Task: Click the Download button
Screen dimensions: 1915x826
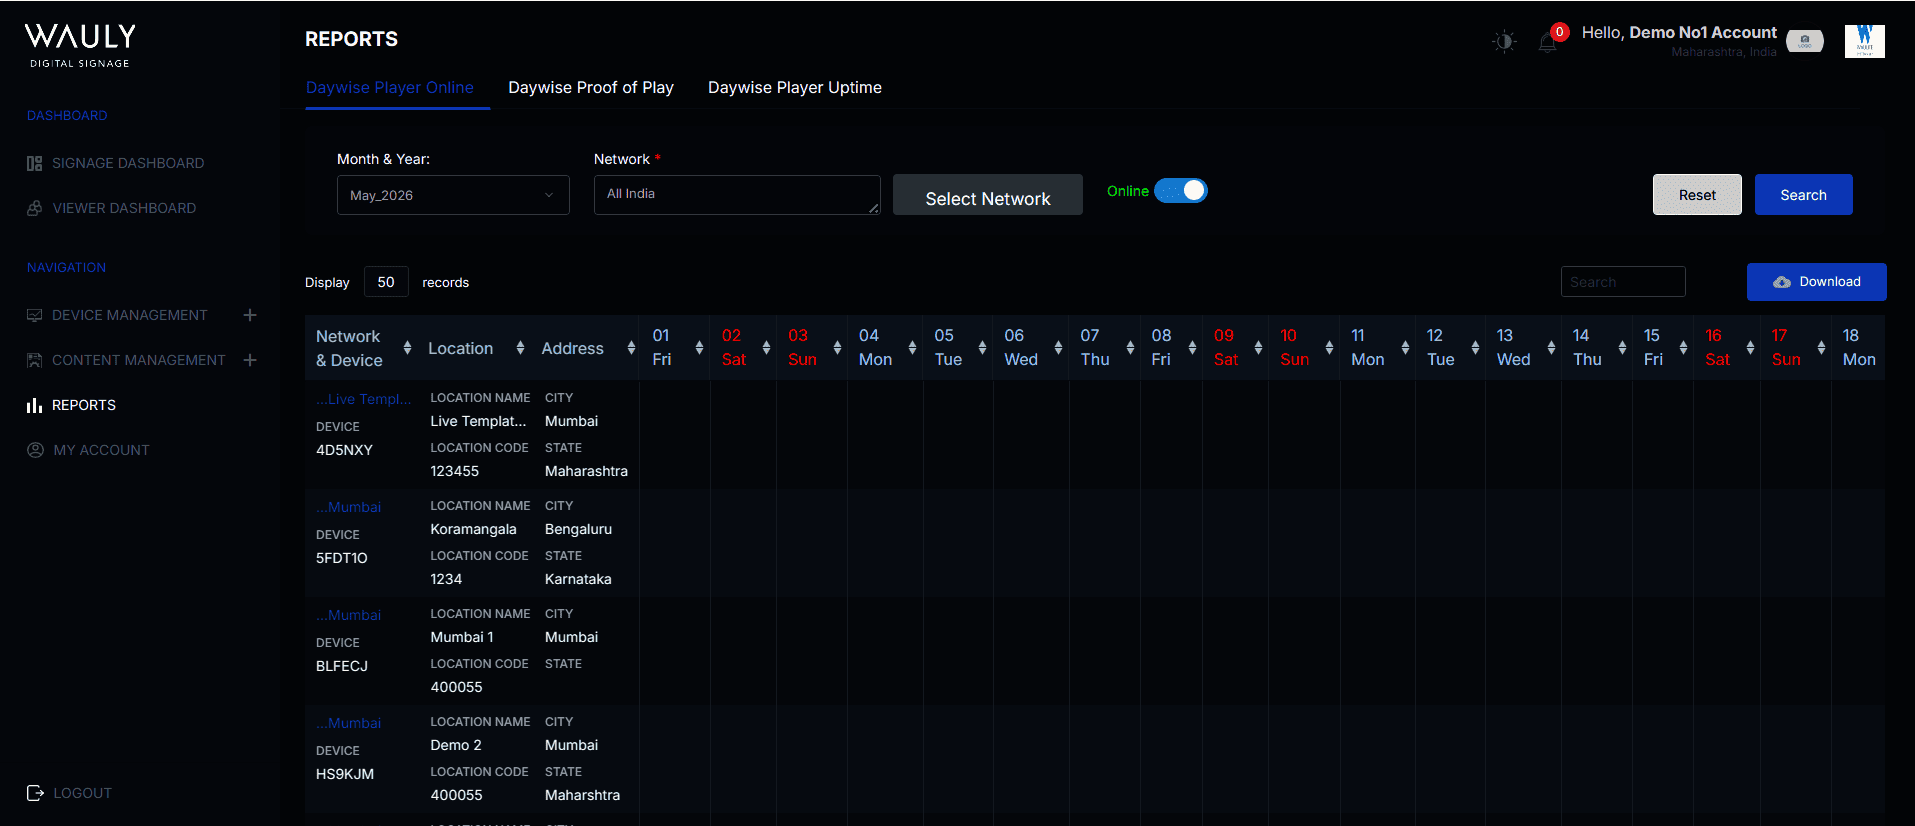Action: click(x=1816, y=282)
